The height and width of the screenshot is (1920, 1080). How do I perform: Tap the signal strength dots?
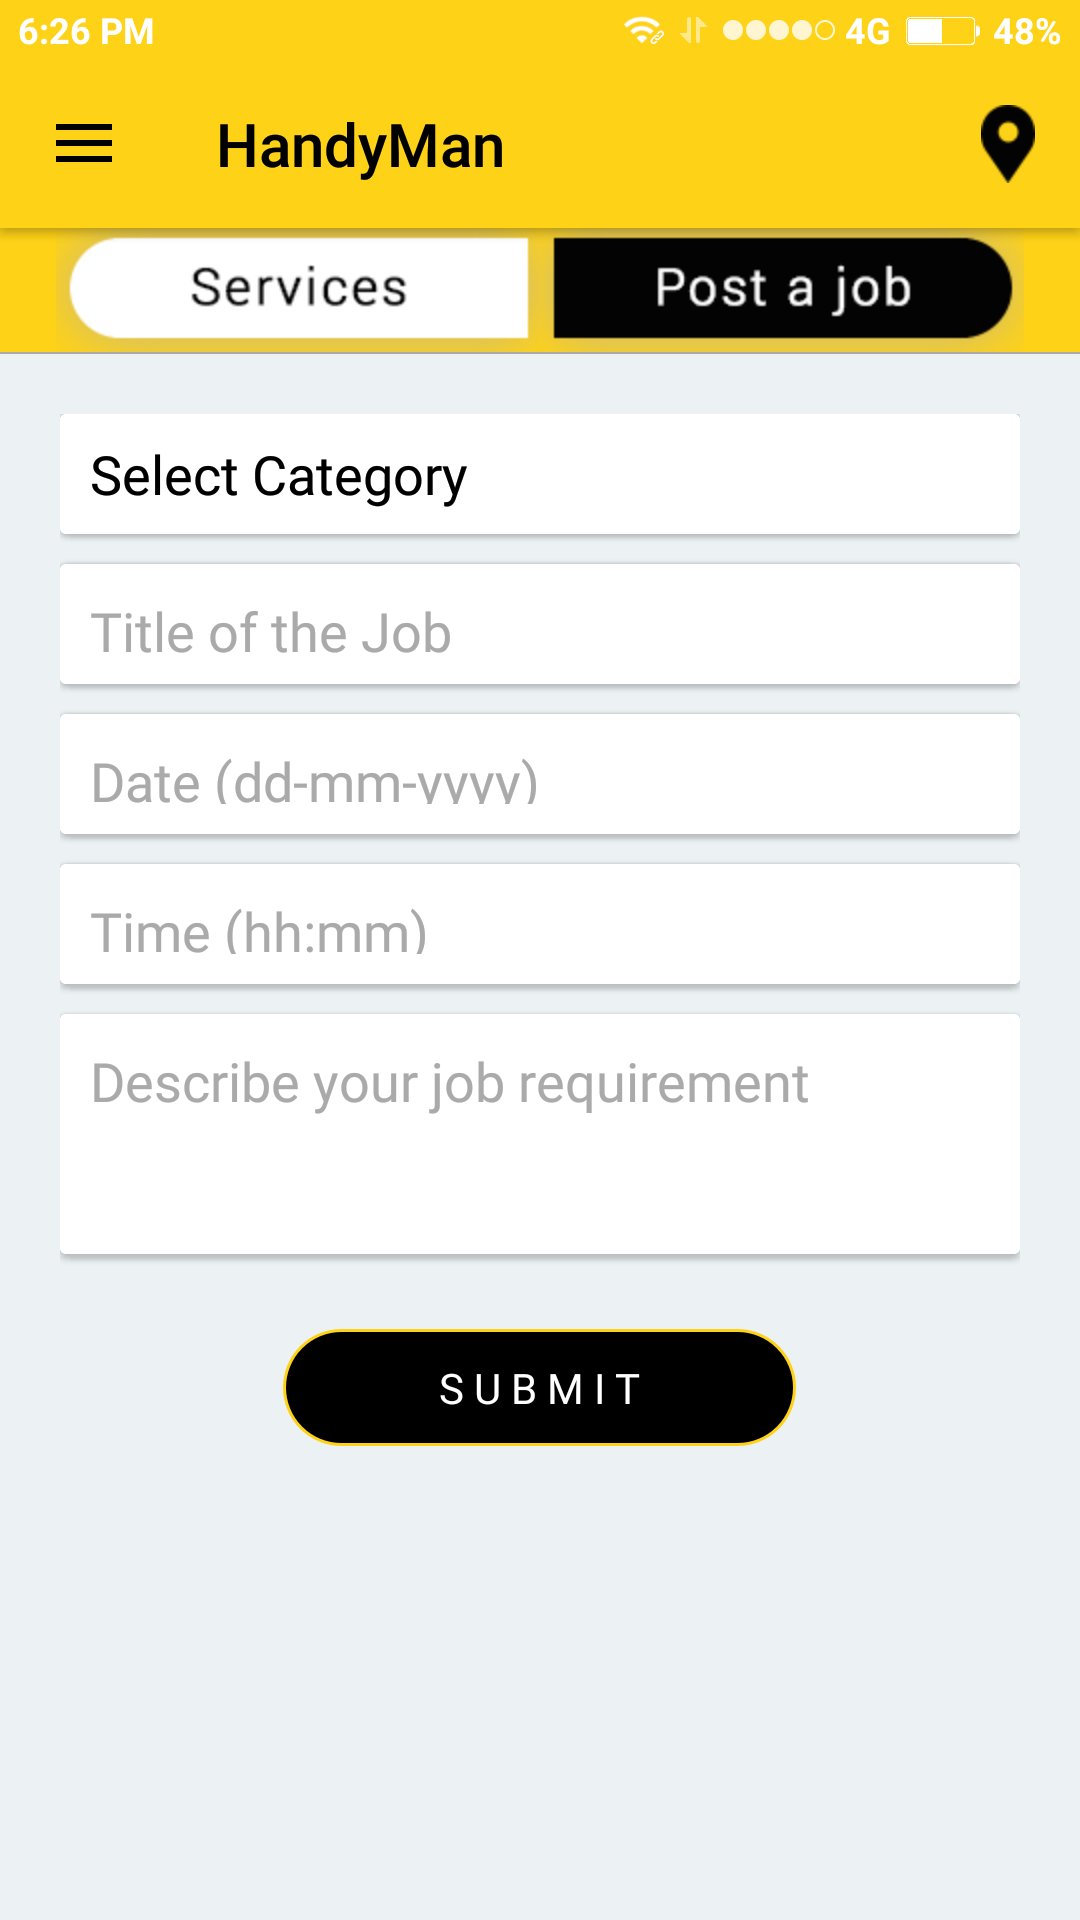click(x=778, y=31)
